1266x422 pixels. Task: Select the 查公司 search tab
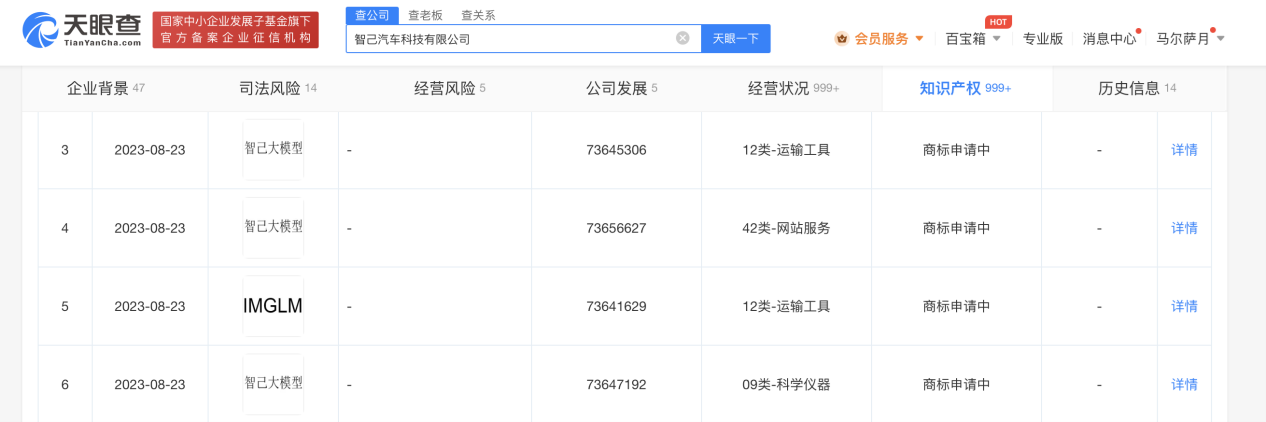372,15
